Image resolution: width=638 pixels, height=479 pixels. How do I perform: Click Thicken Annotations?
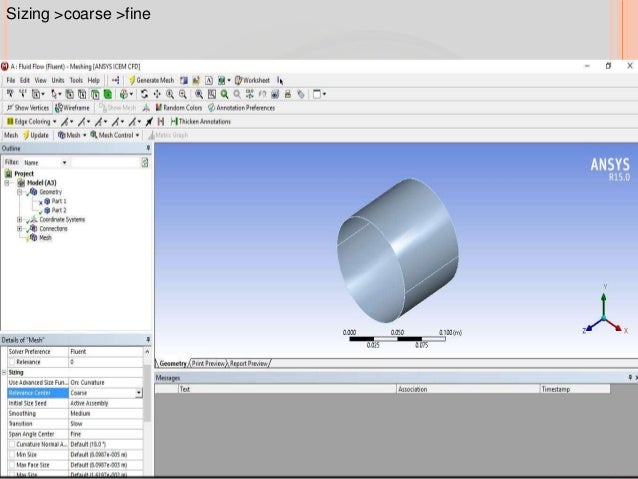[201, 121]
